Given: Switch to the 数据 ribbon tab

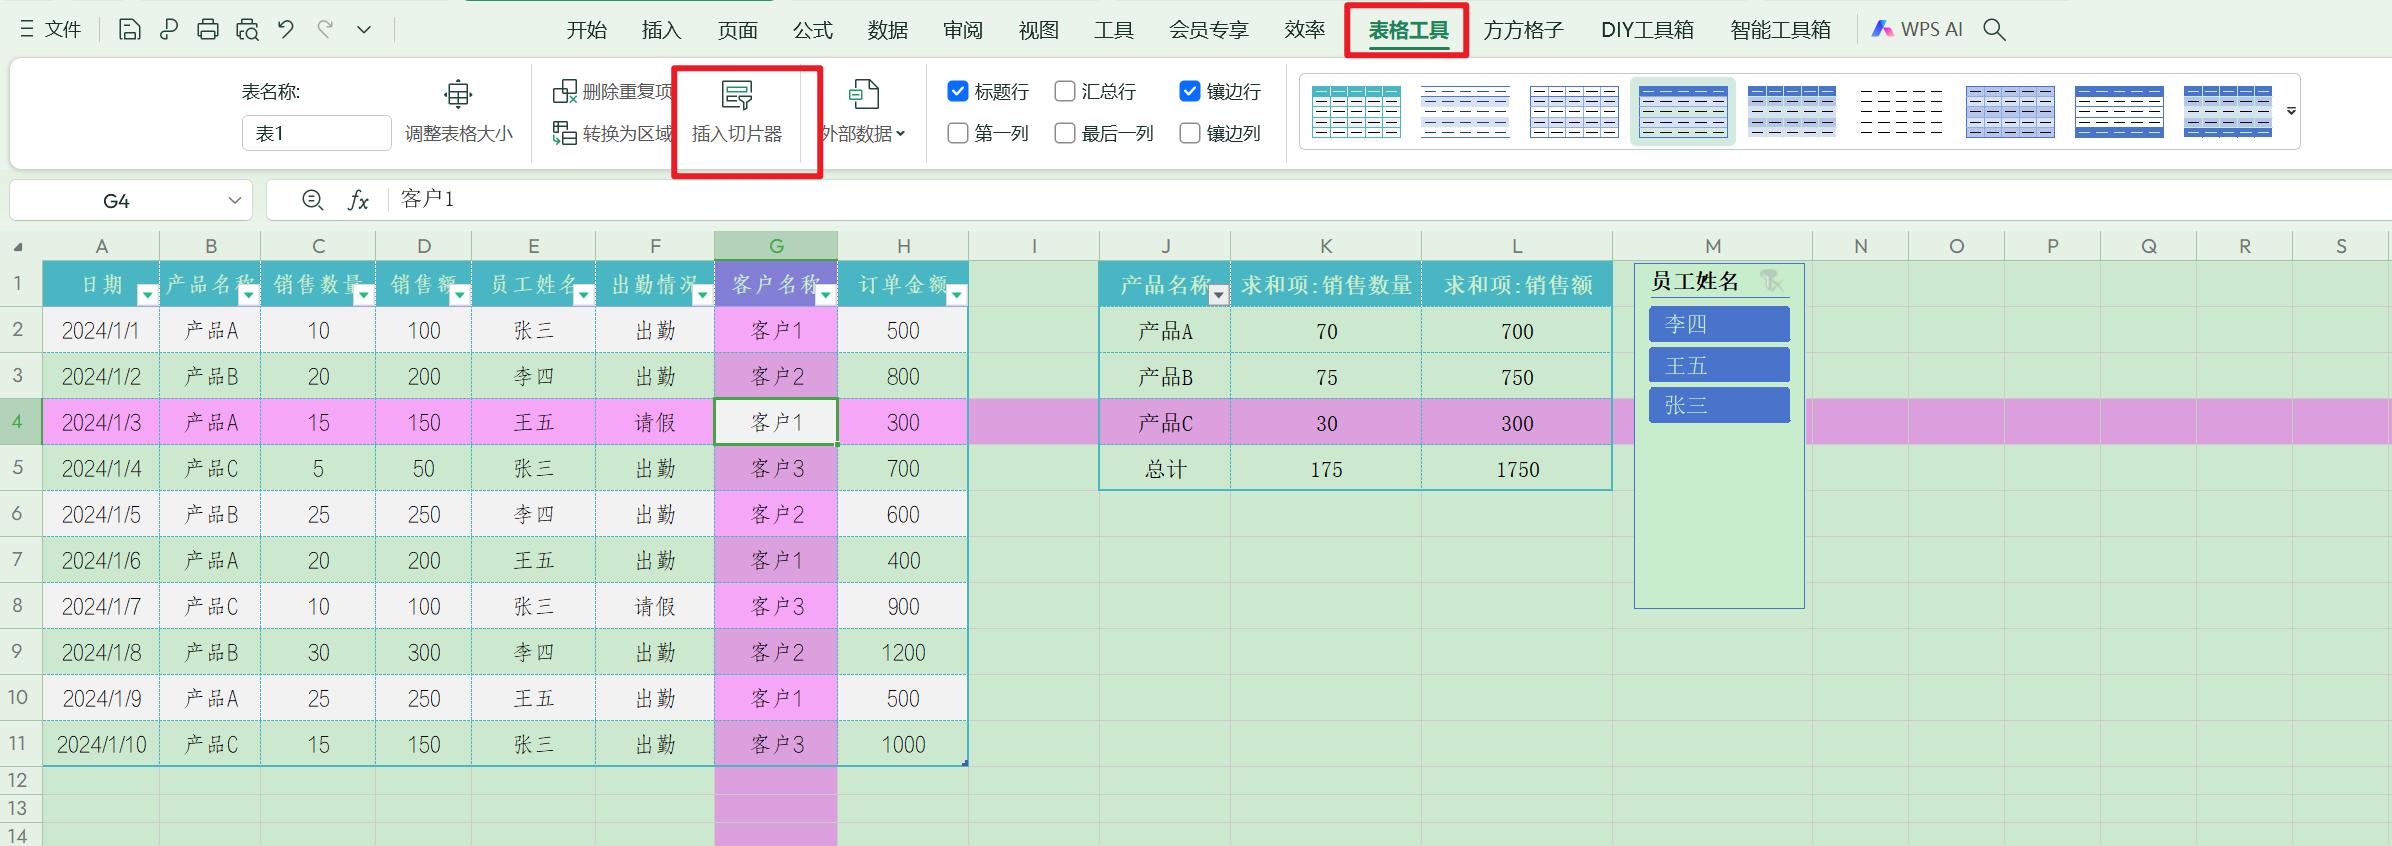Looking at the screenshot, I should [887, 30].
